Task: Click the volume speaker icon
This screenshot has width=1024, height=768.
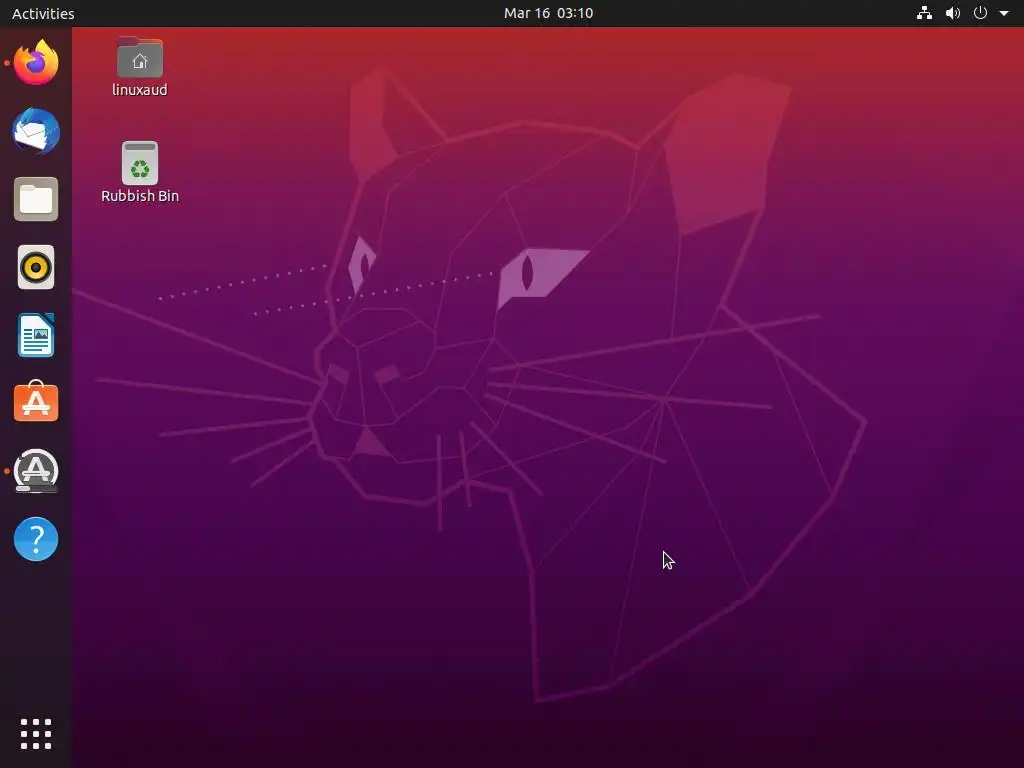Action: pos(953,13)
